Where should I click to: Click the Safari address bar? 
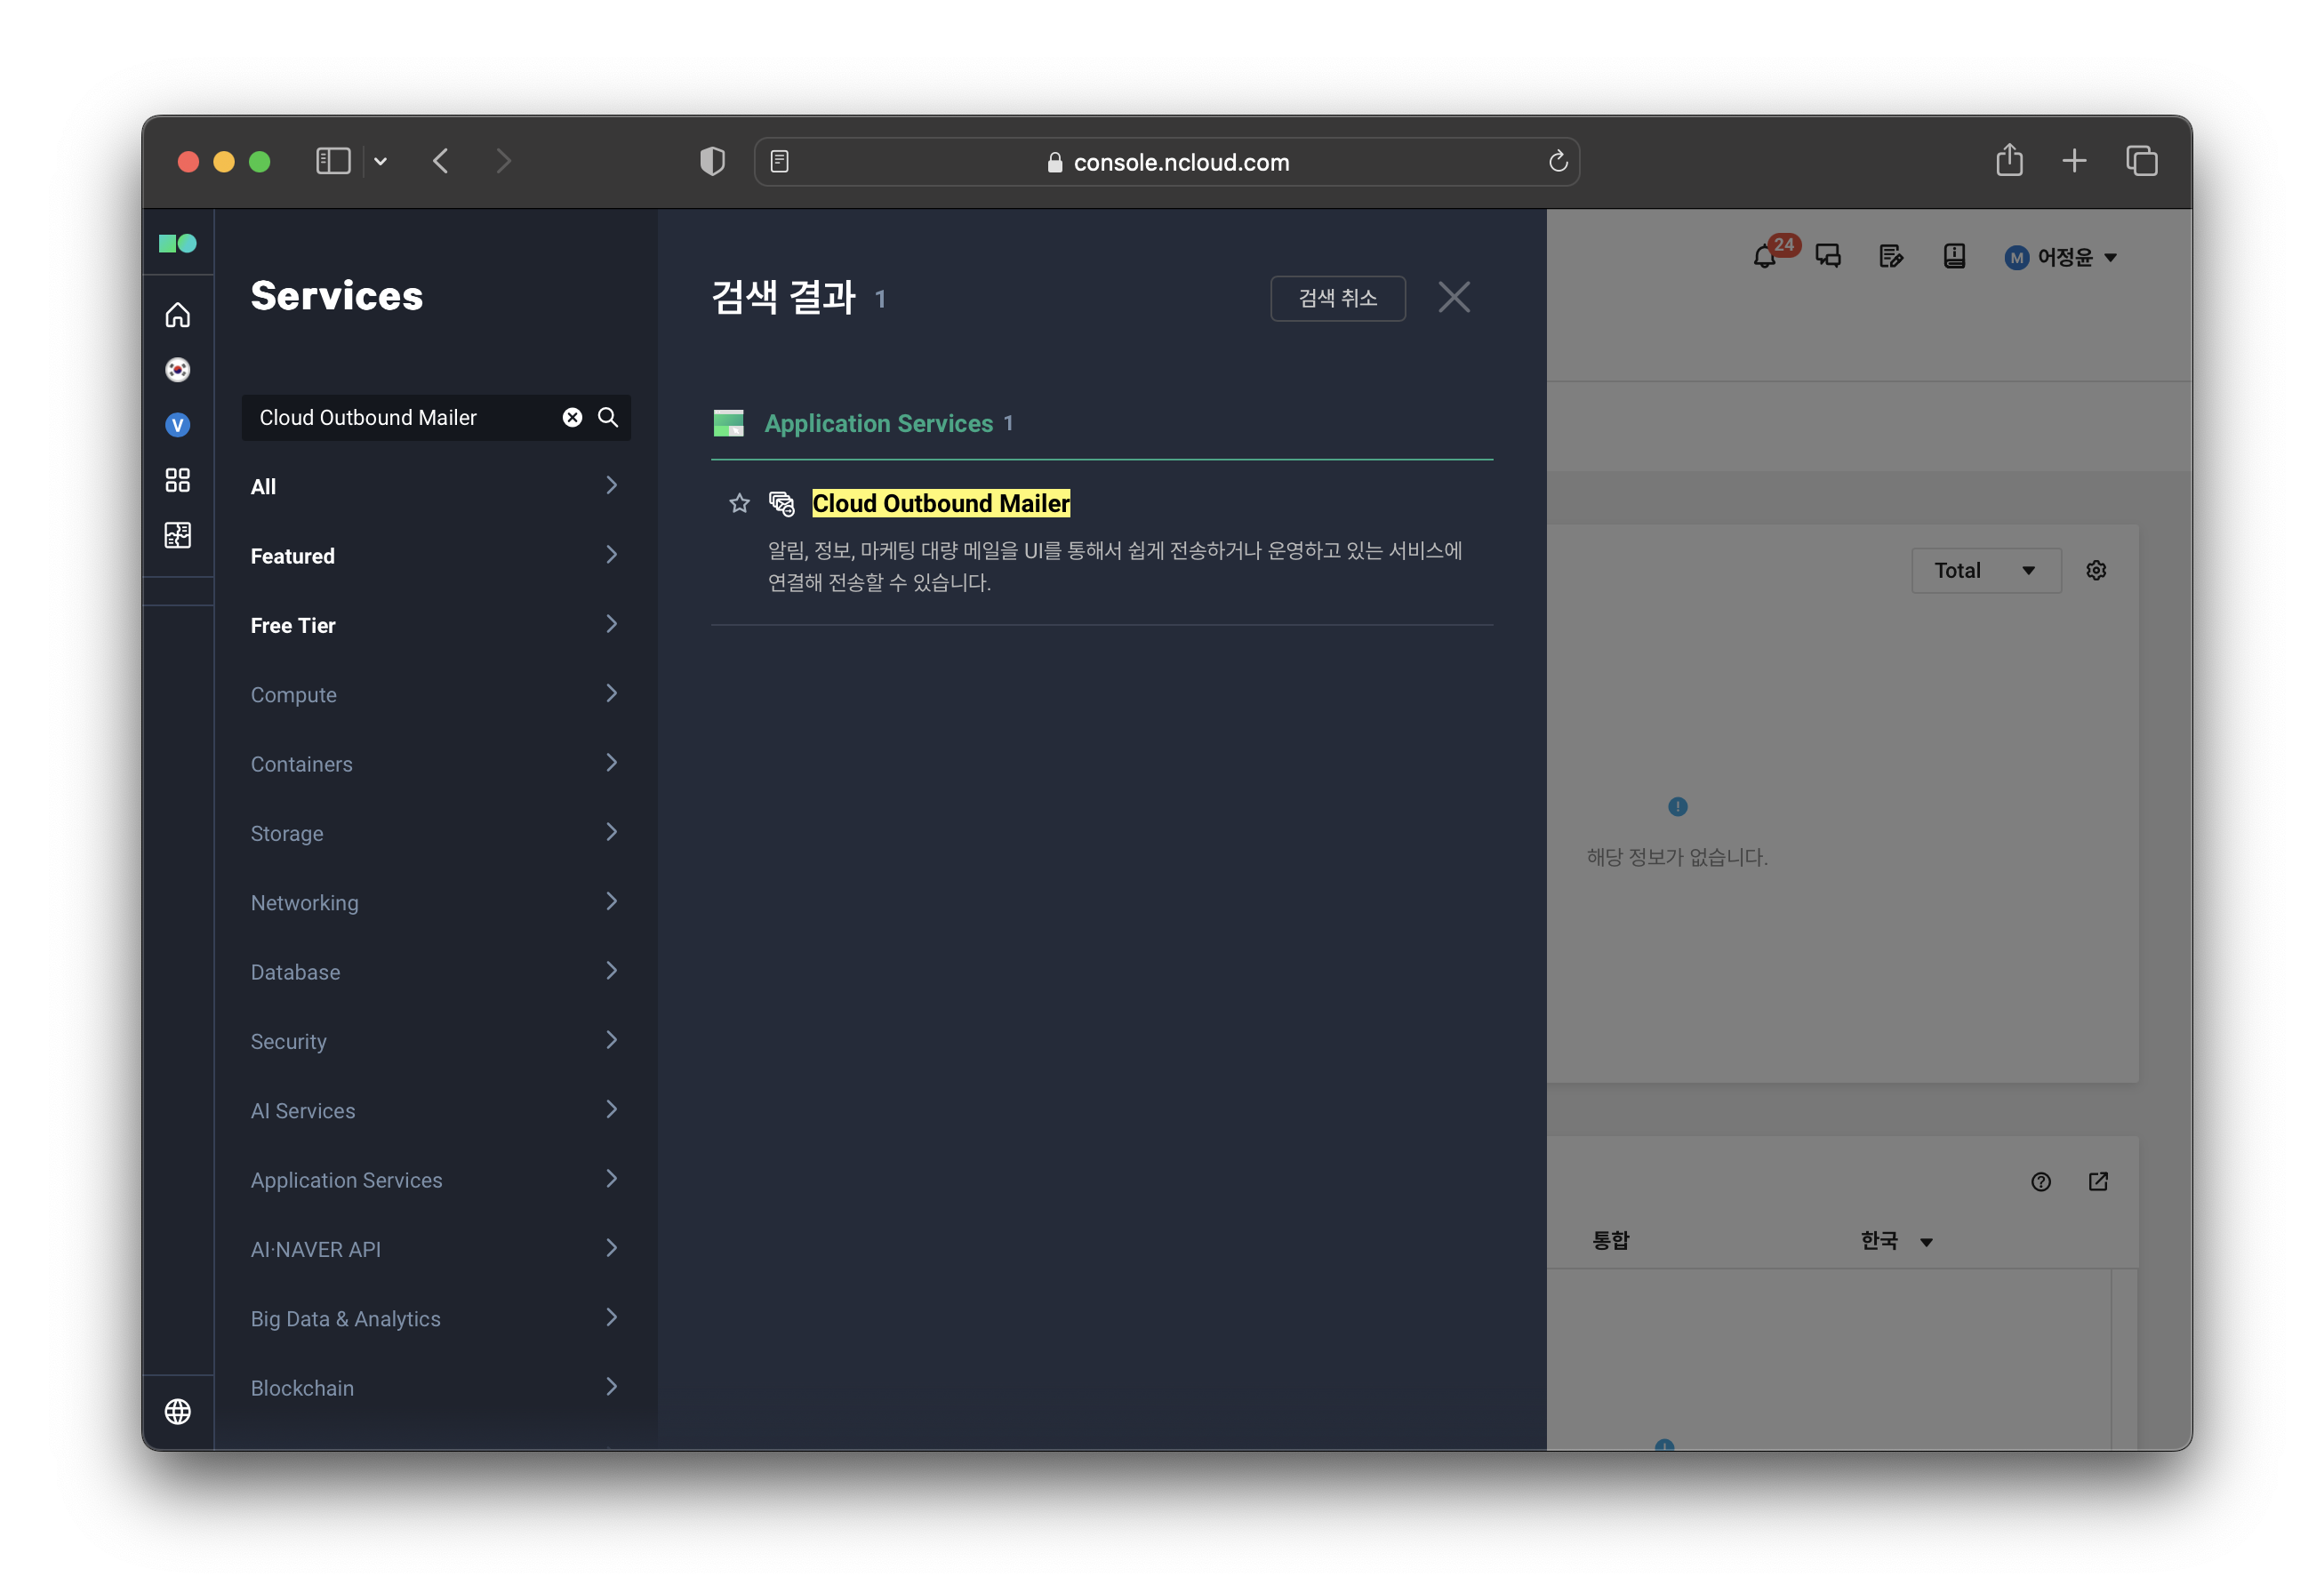click(1166, 162)
